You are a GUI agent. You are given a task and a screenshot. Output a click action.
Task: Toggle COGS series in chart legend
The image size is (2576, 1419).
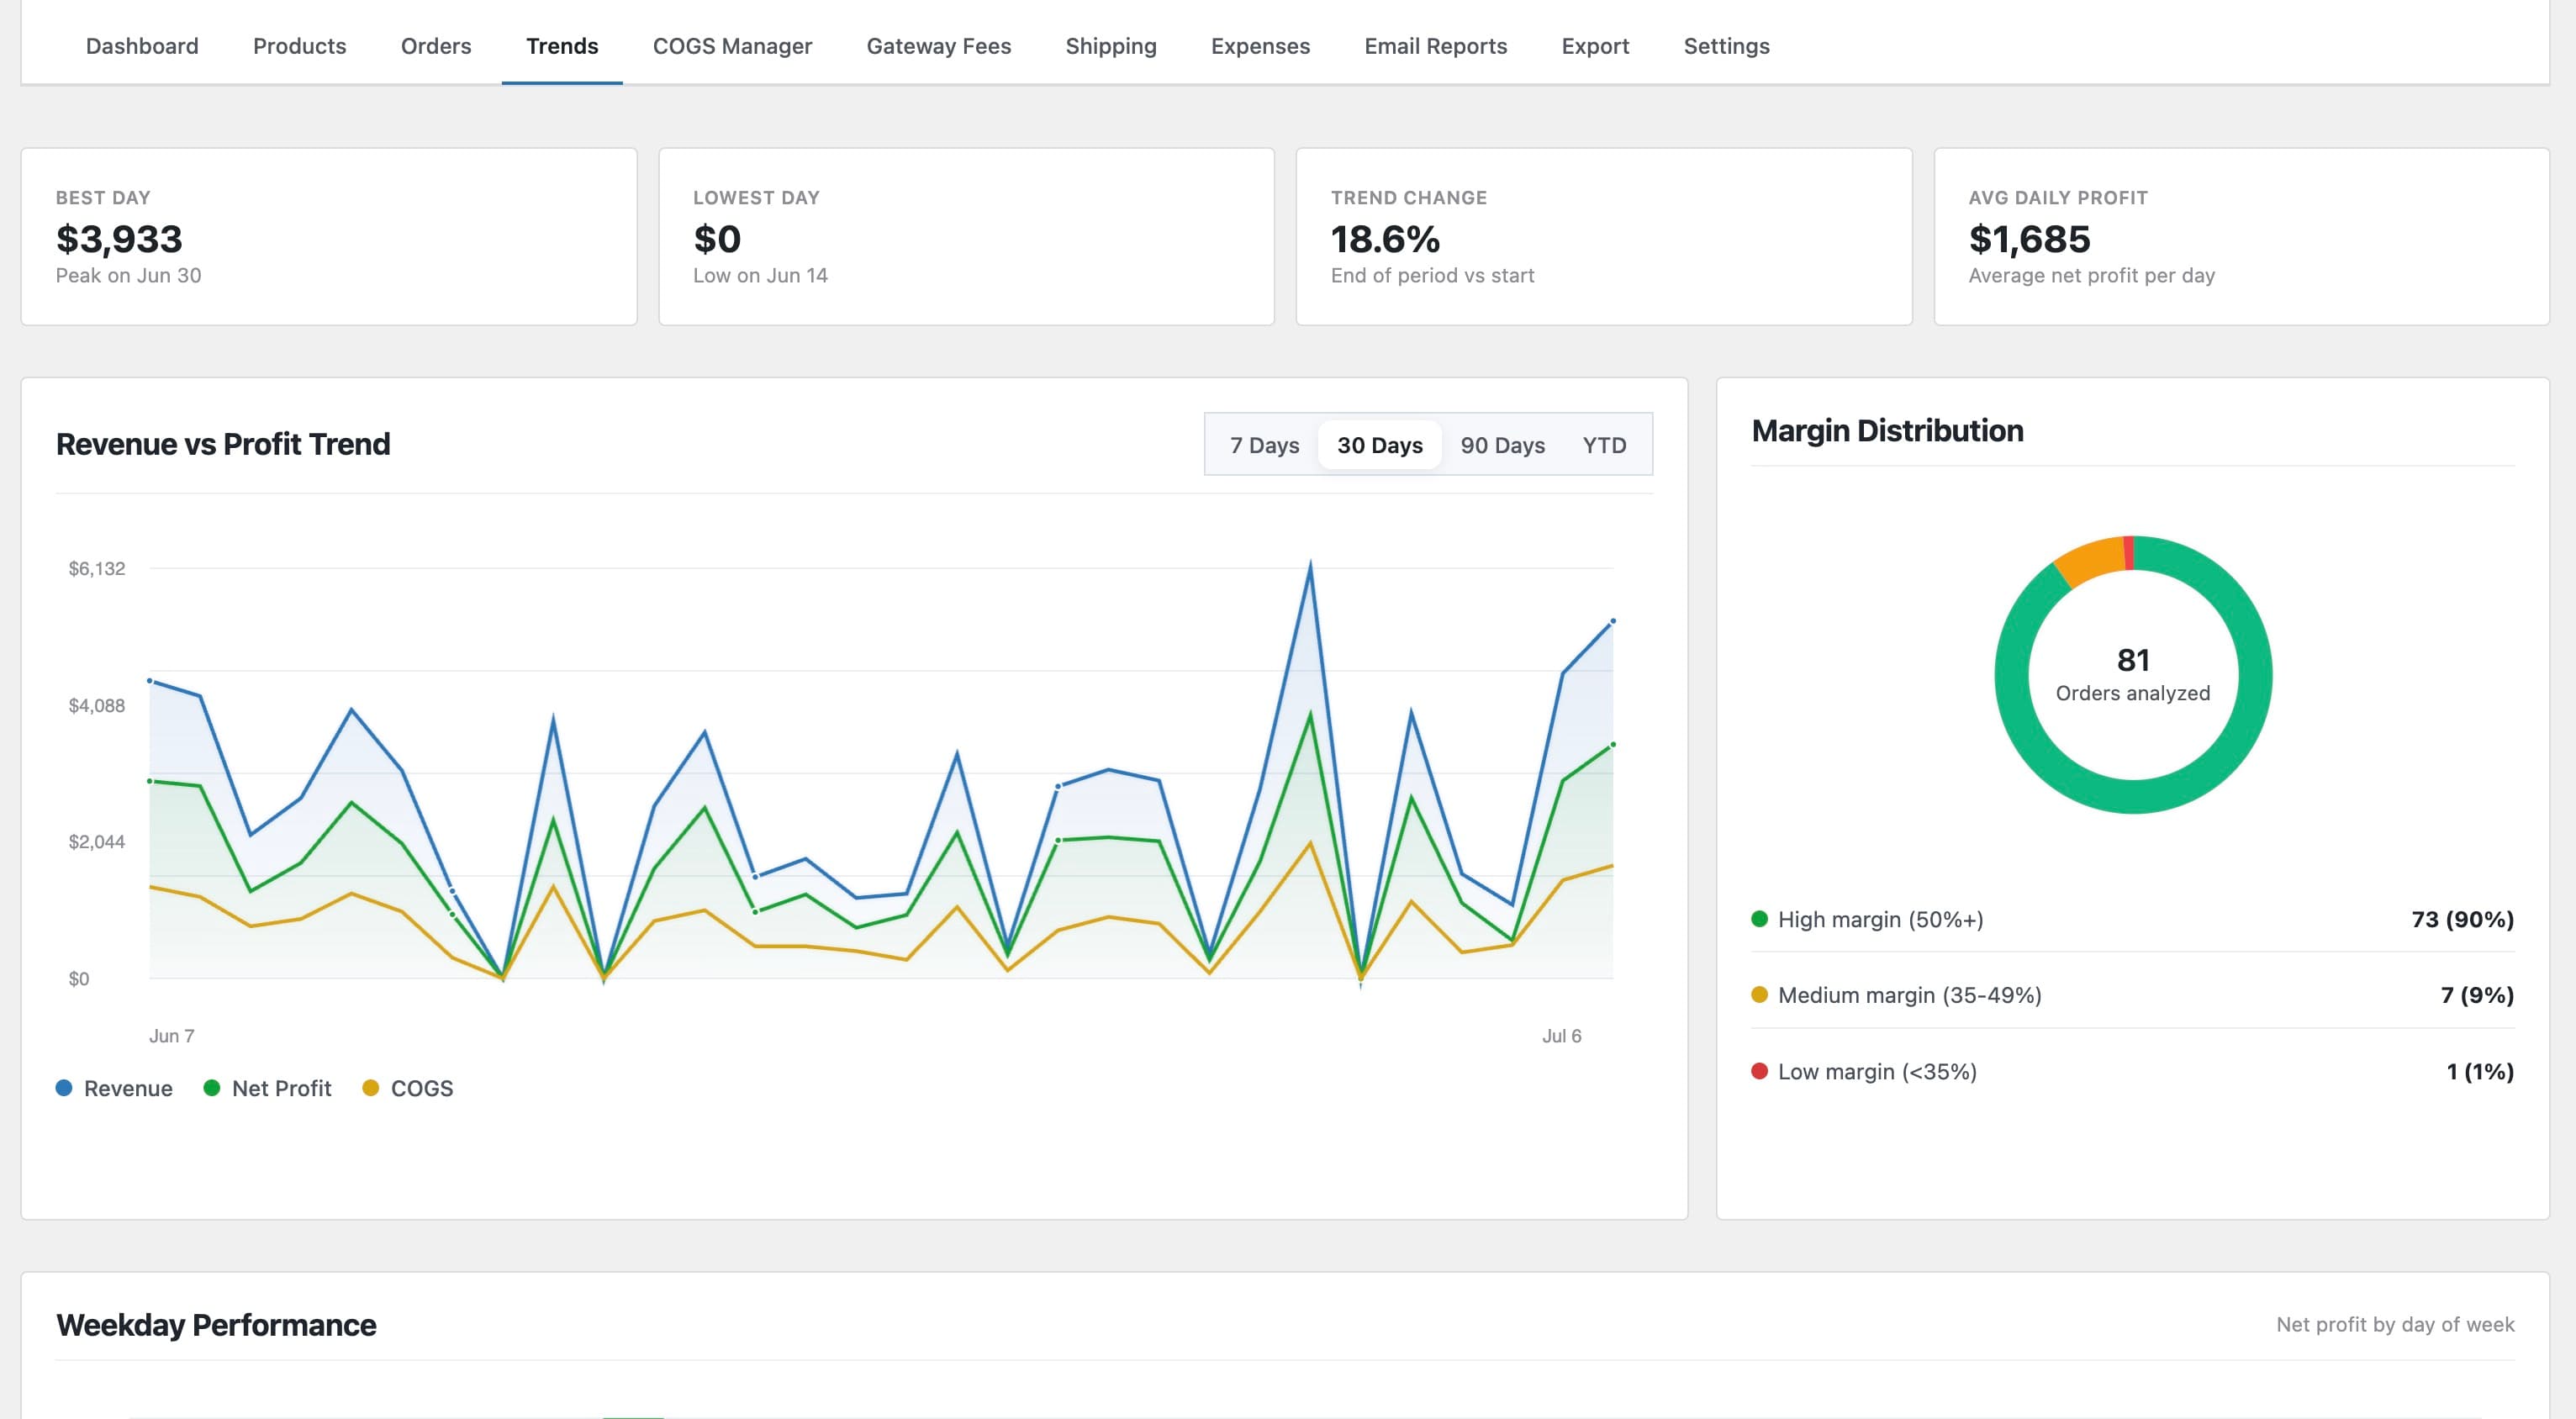[408, 1088]
